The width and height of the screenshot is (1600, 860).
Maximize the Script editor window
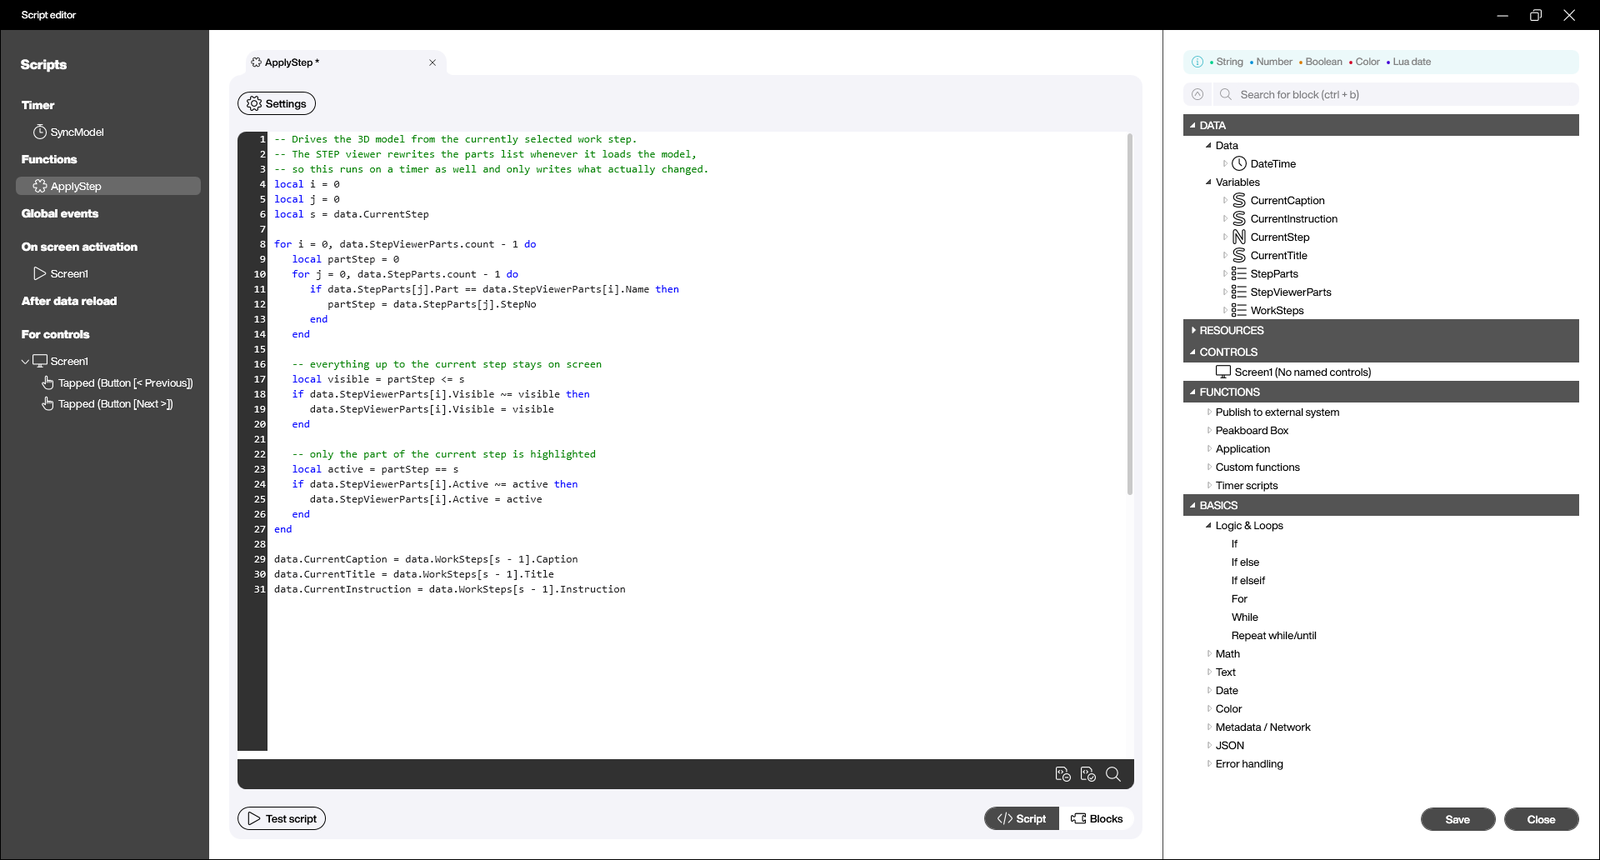pyautogui.click(x=1536, y=15)
